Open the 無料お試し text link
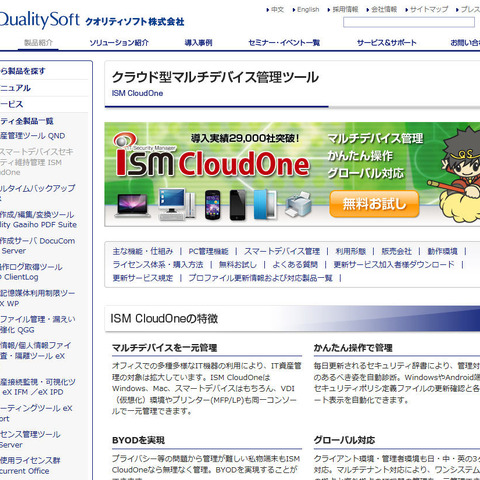The image size is (480, 480). [238, 264]
